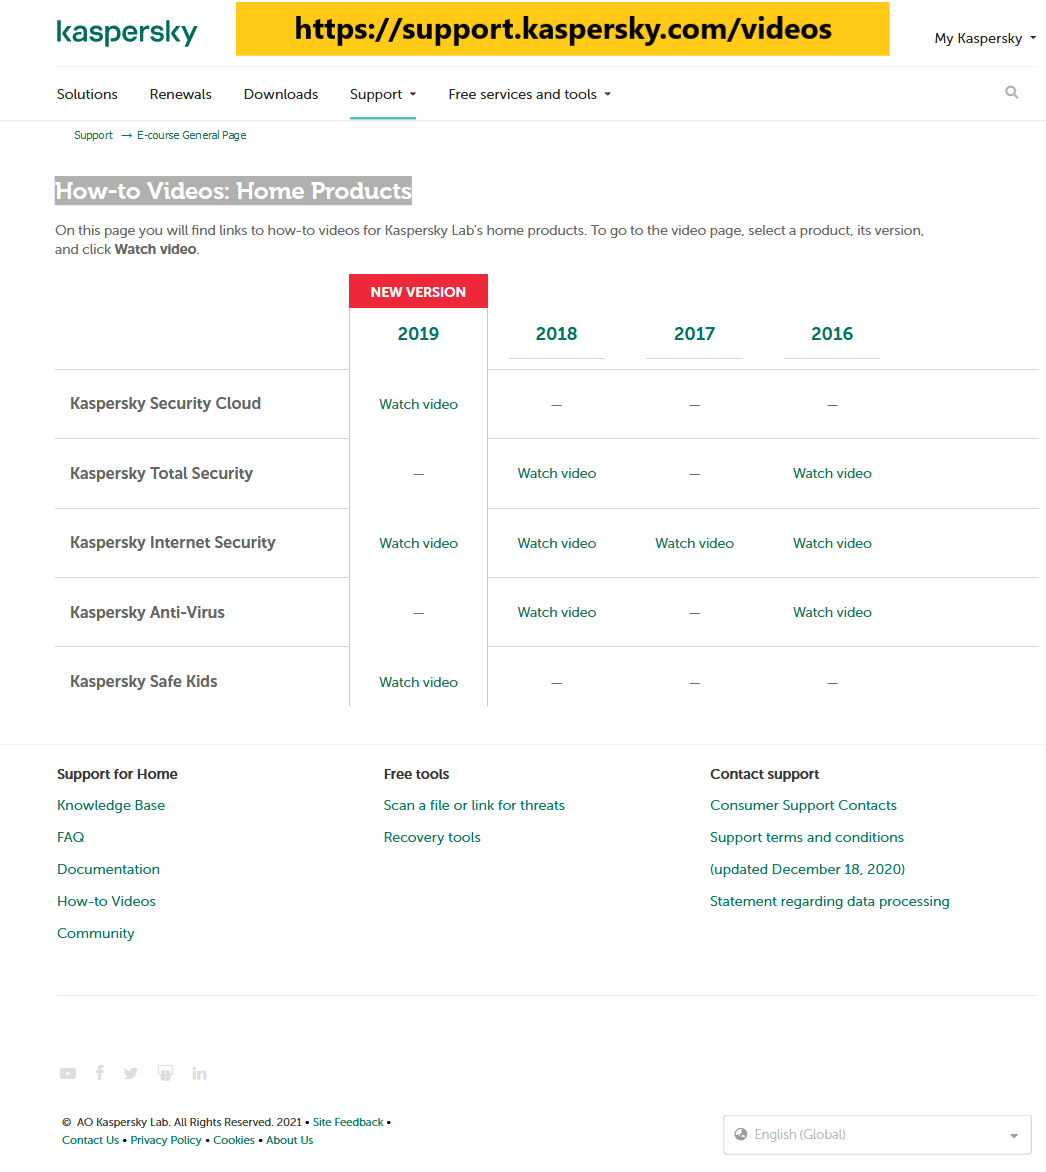The height and width of the screenshot is (1172, 1046).
Task: Open Kaspersky LinkedIn page icon
Action: click(x=199, y=1073)
